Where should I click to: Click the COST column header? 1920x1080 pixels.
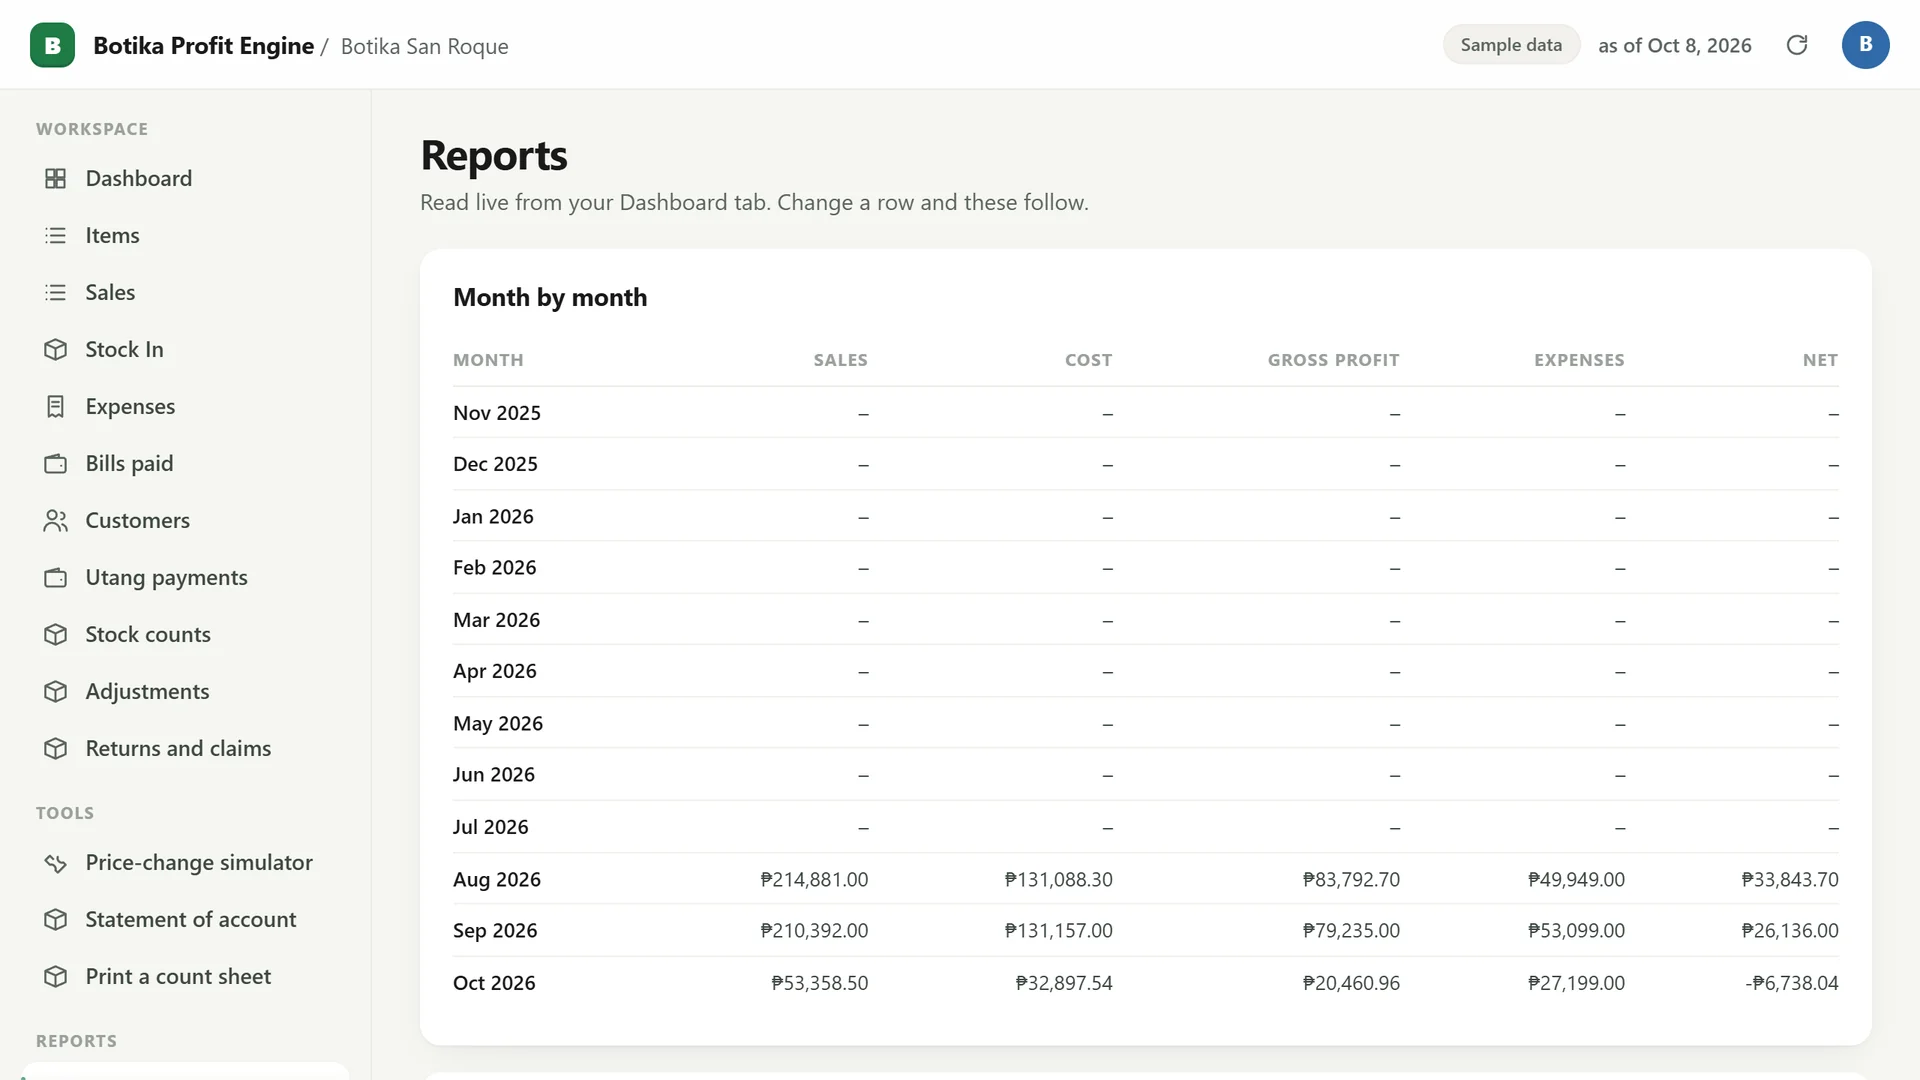(1088, 360)
